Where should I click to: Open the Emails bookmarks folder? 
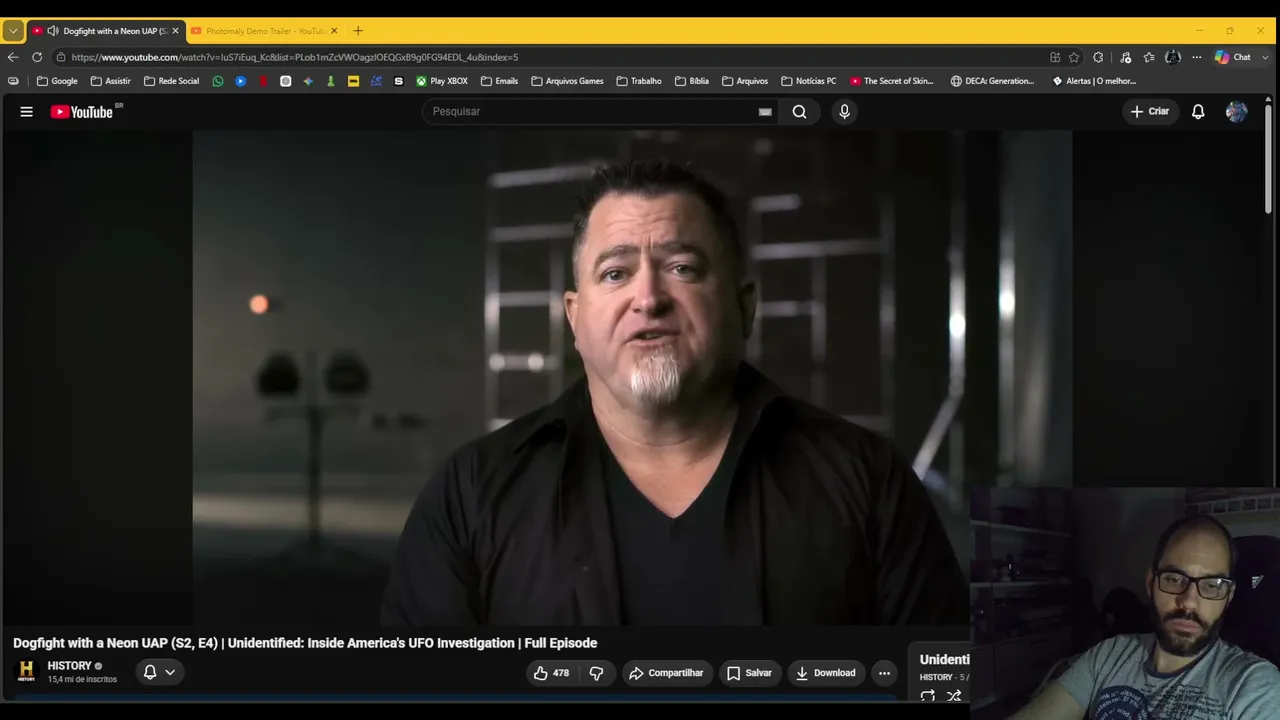pyautogui.click(x=500, y=81)
